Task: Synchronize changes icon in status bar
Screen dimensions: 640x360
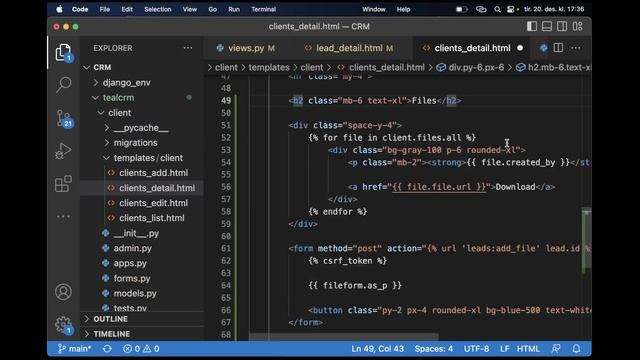Action: click(107, 349)
